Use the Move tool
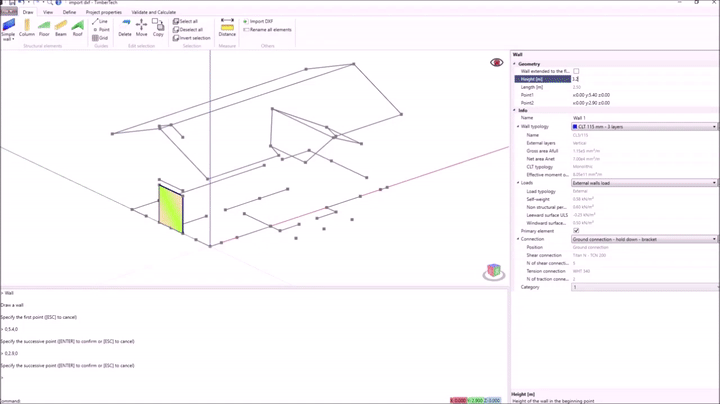The height and width of the screenshot is (404, 720). click(142, 27)
